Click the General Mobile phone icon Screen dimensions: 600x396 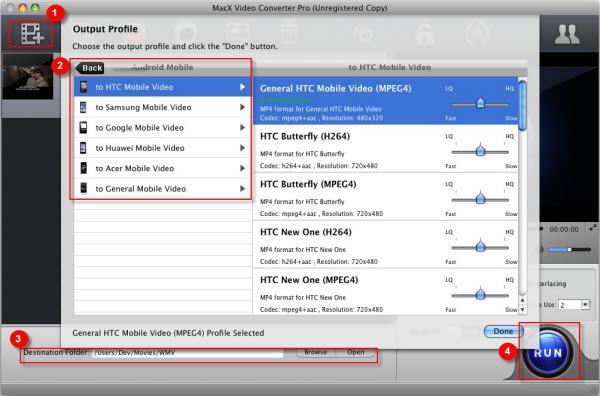click(x=83, y=188)
